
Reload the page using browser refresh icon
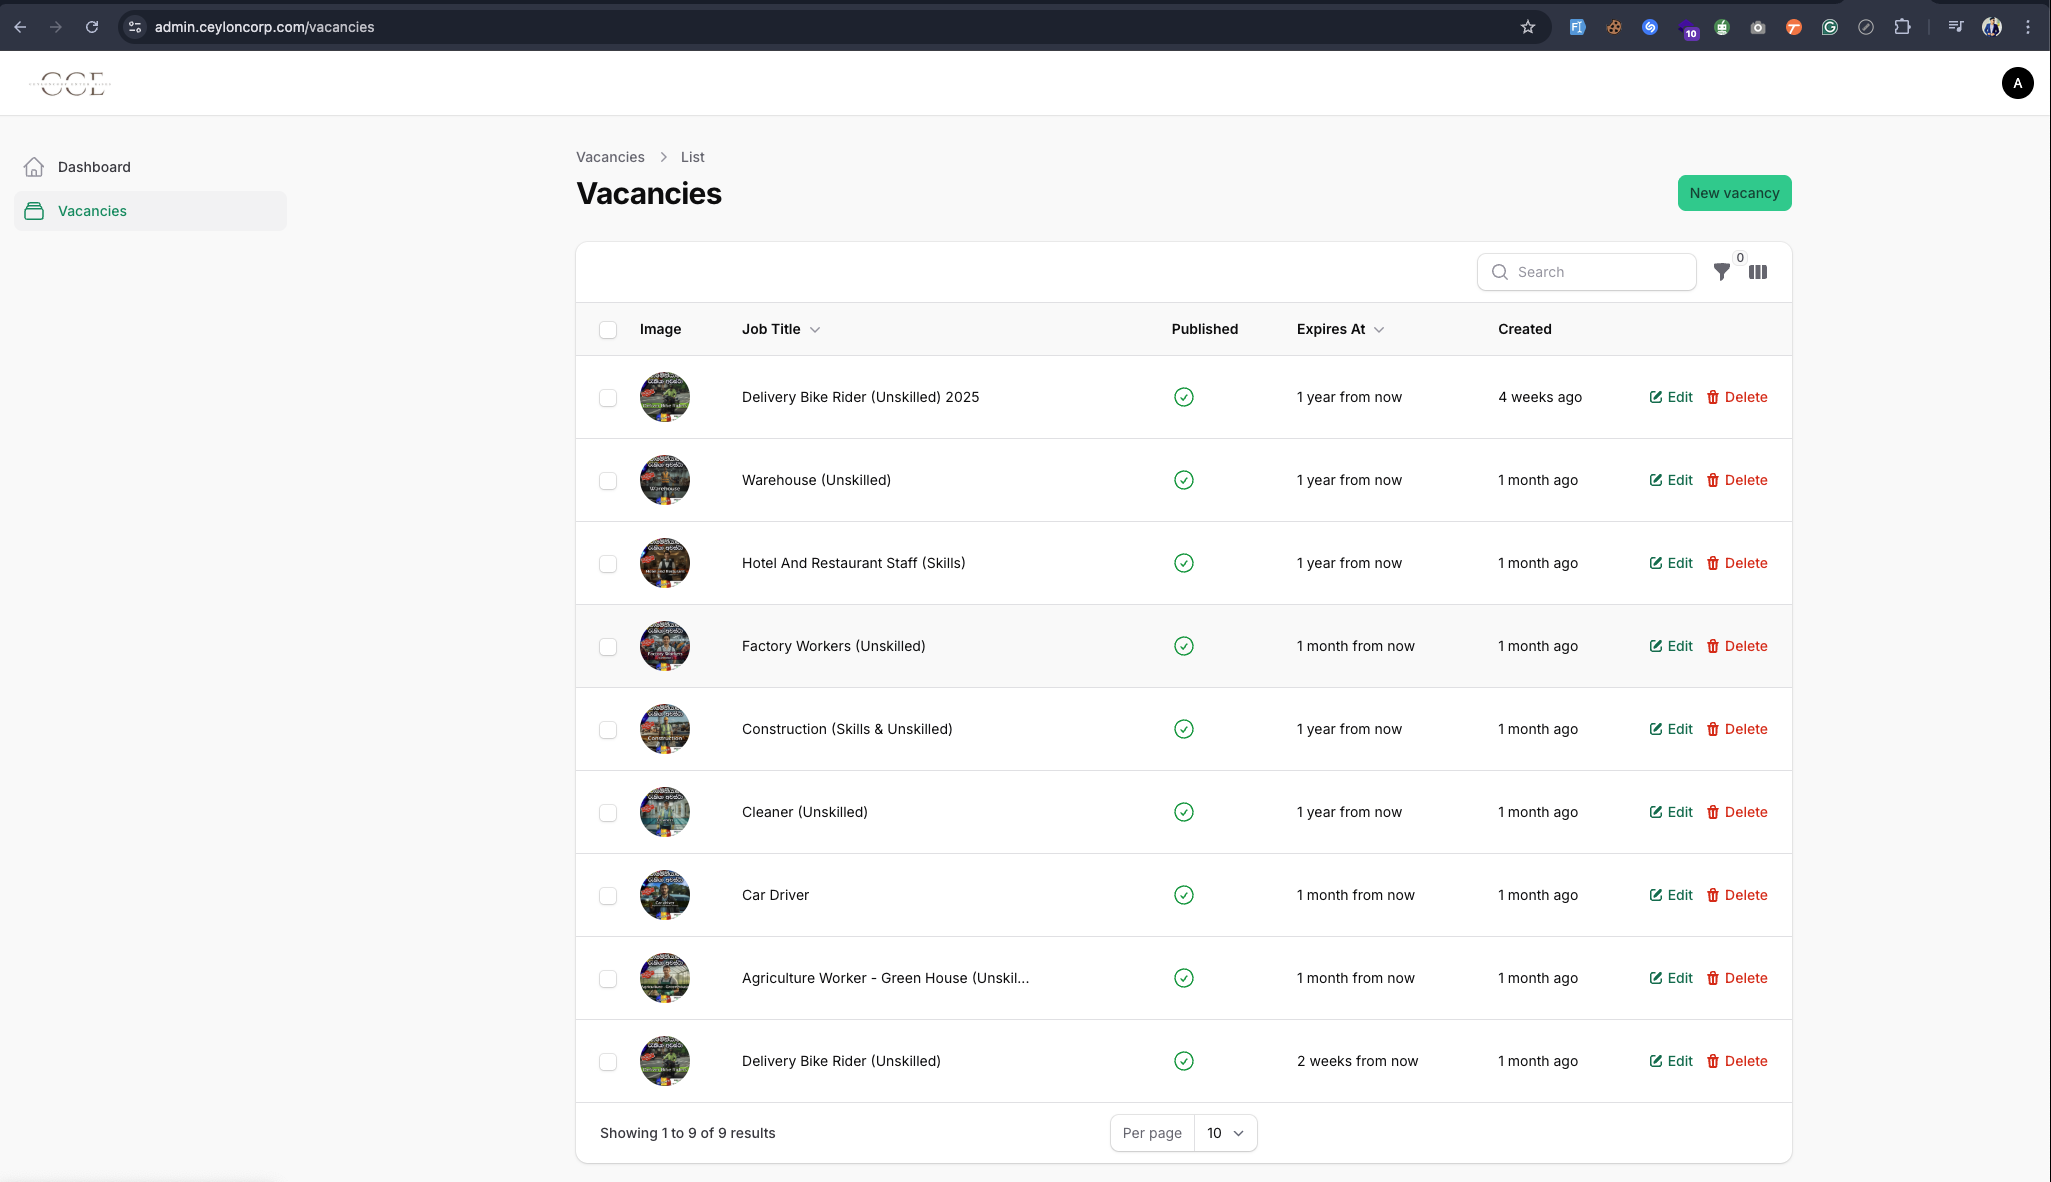coord(92,27)
